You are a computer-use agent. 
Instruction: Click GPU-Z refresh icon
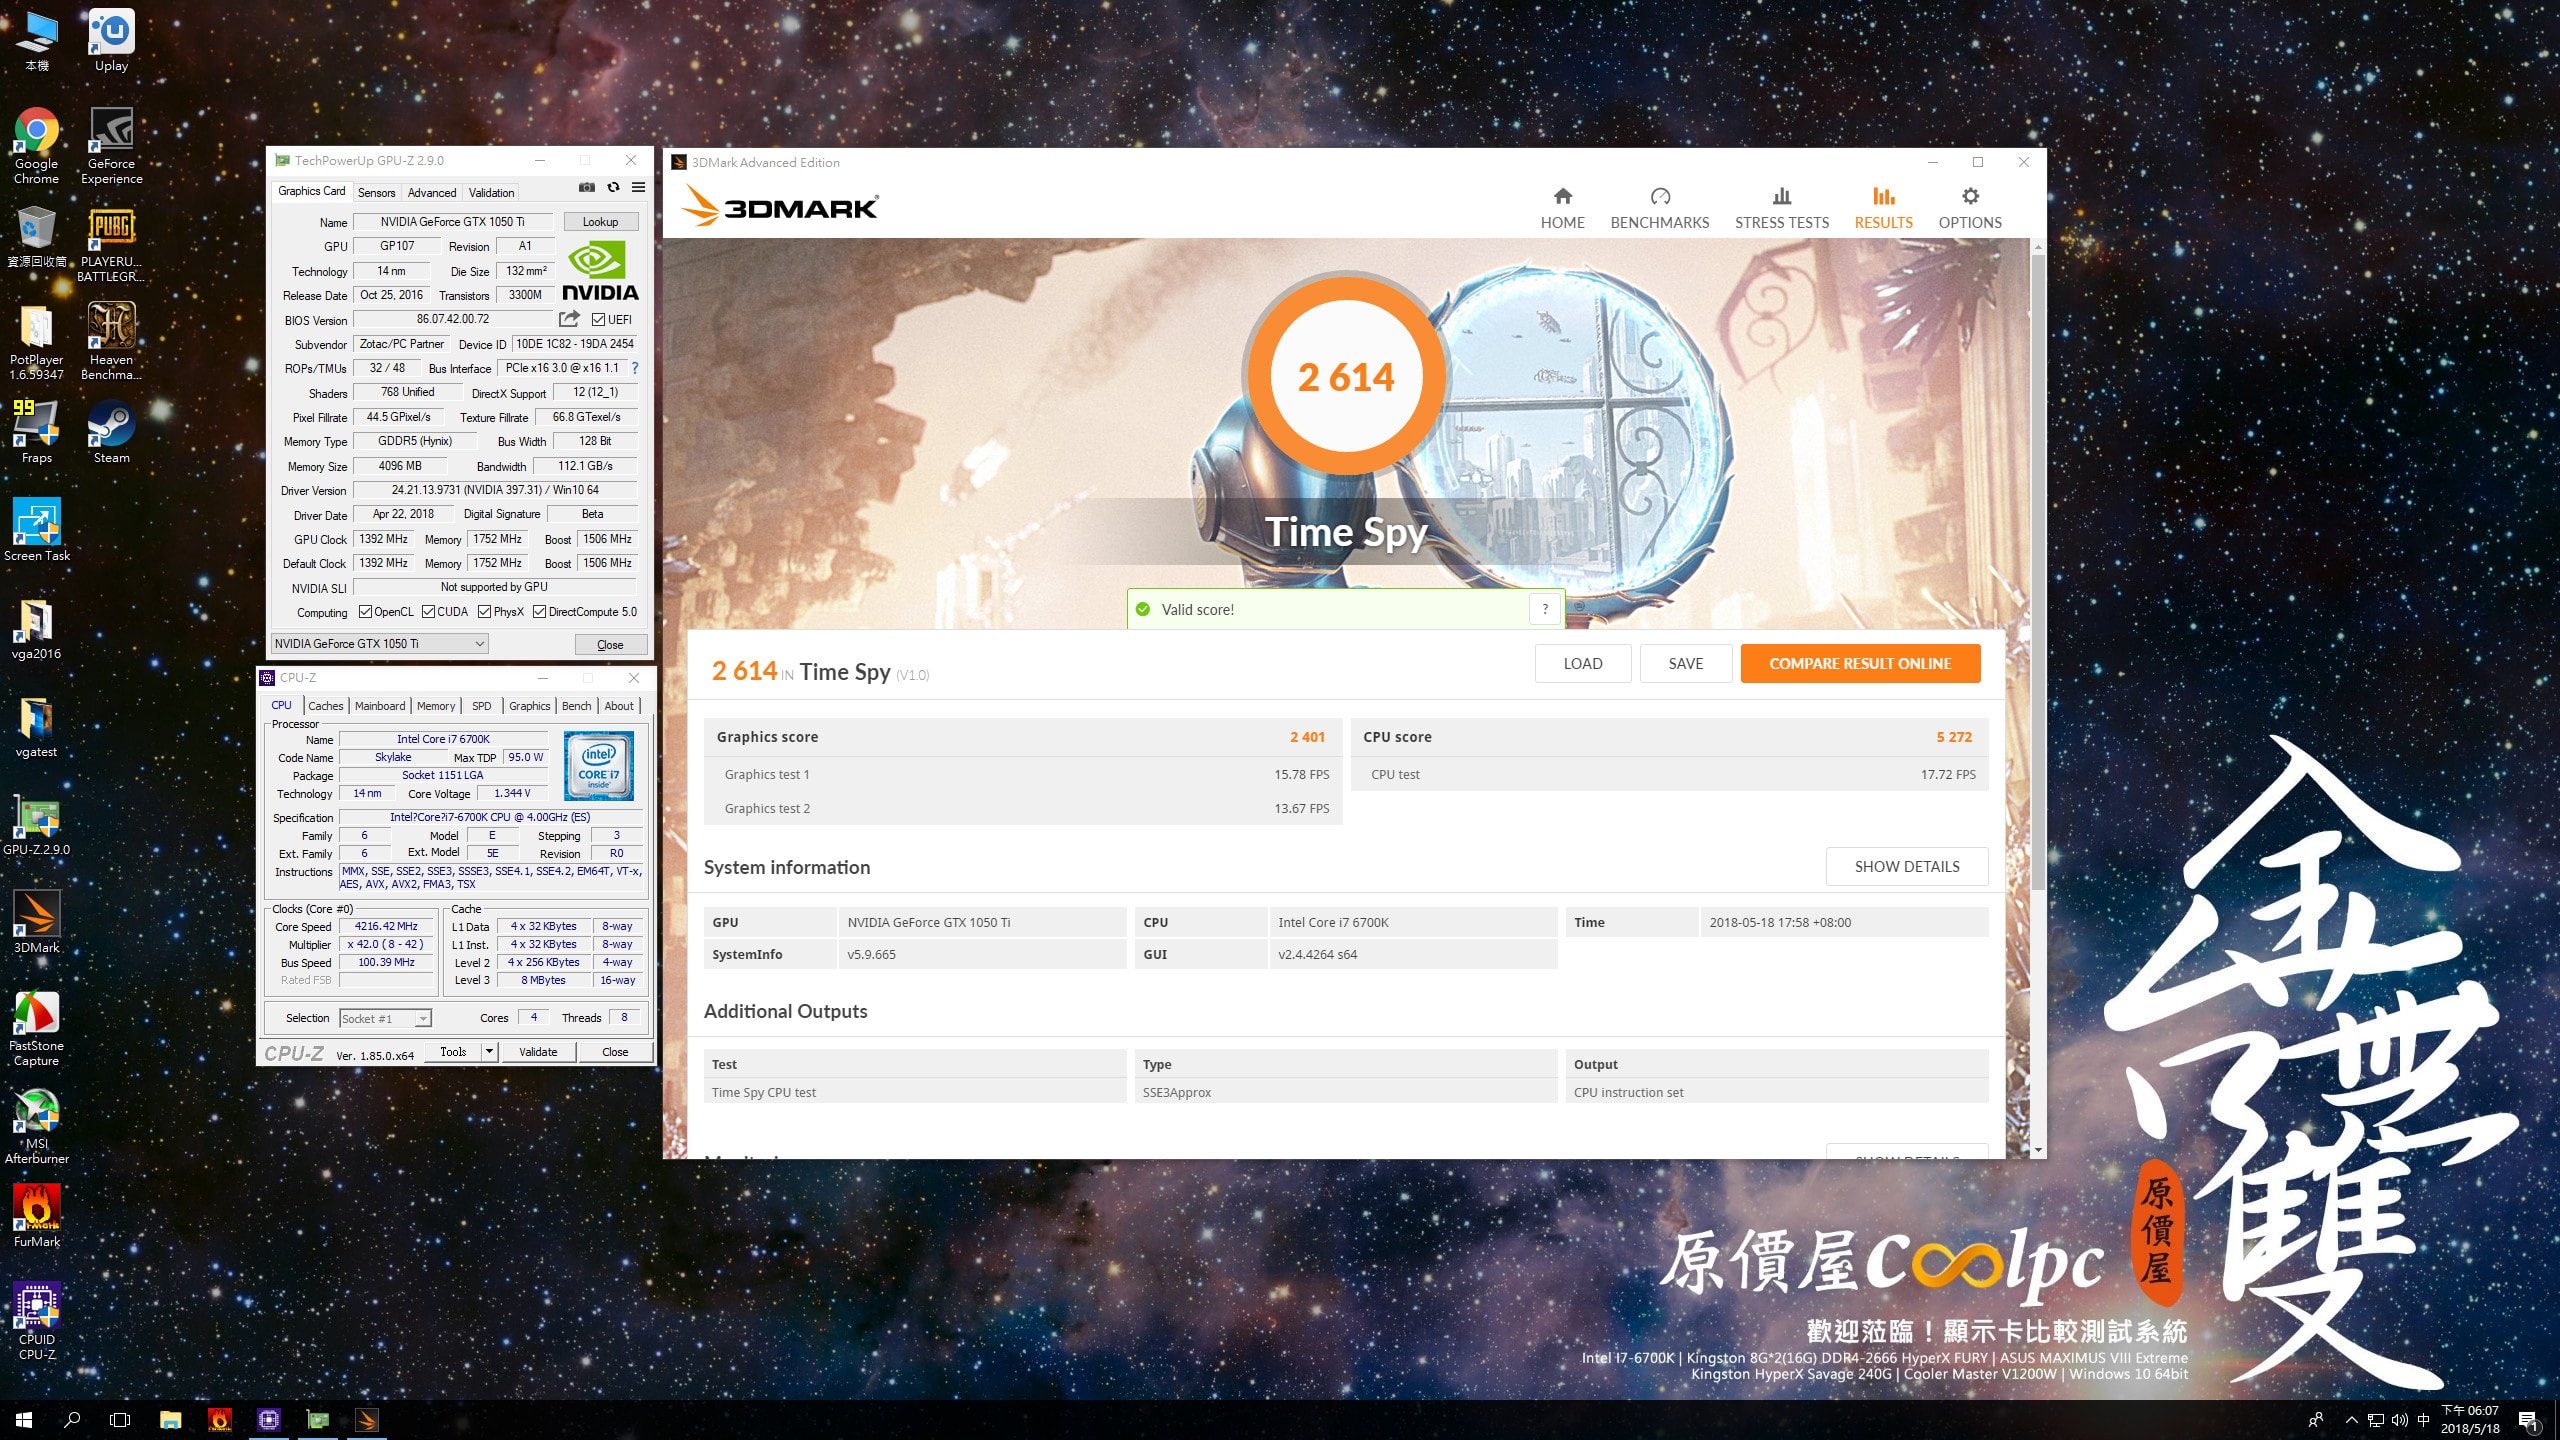tap(613, 188)
